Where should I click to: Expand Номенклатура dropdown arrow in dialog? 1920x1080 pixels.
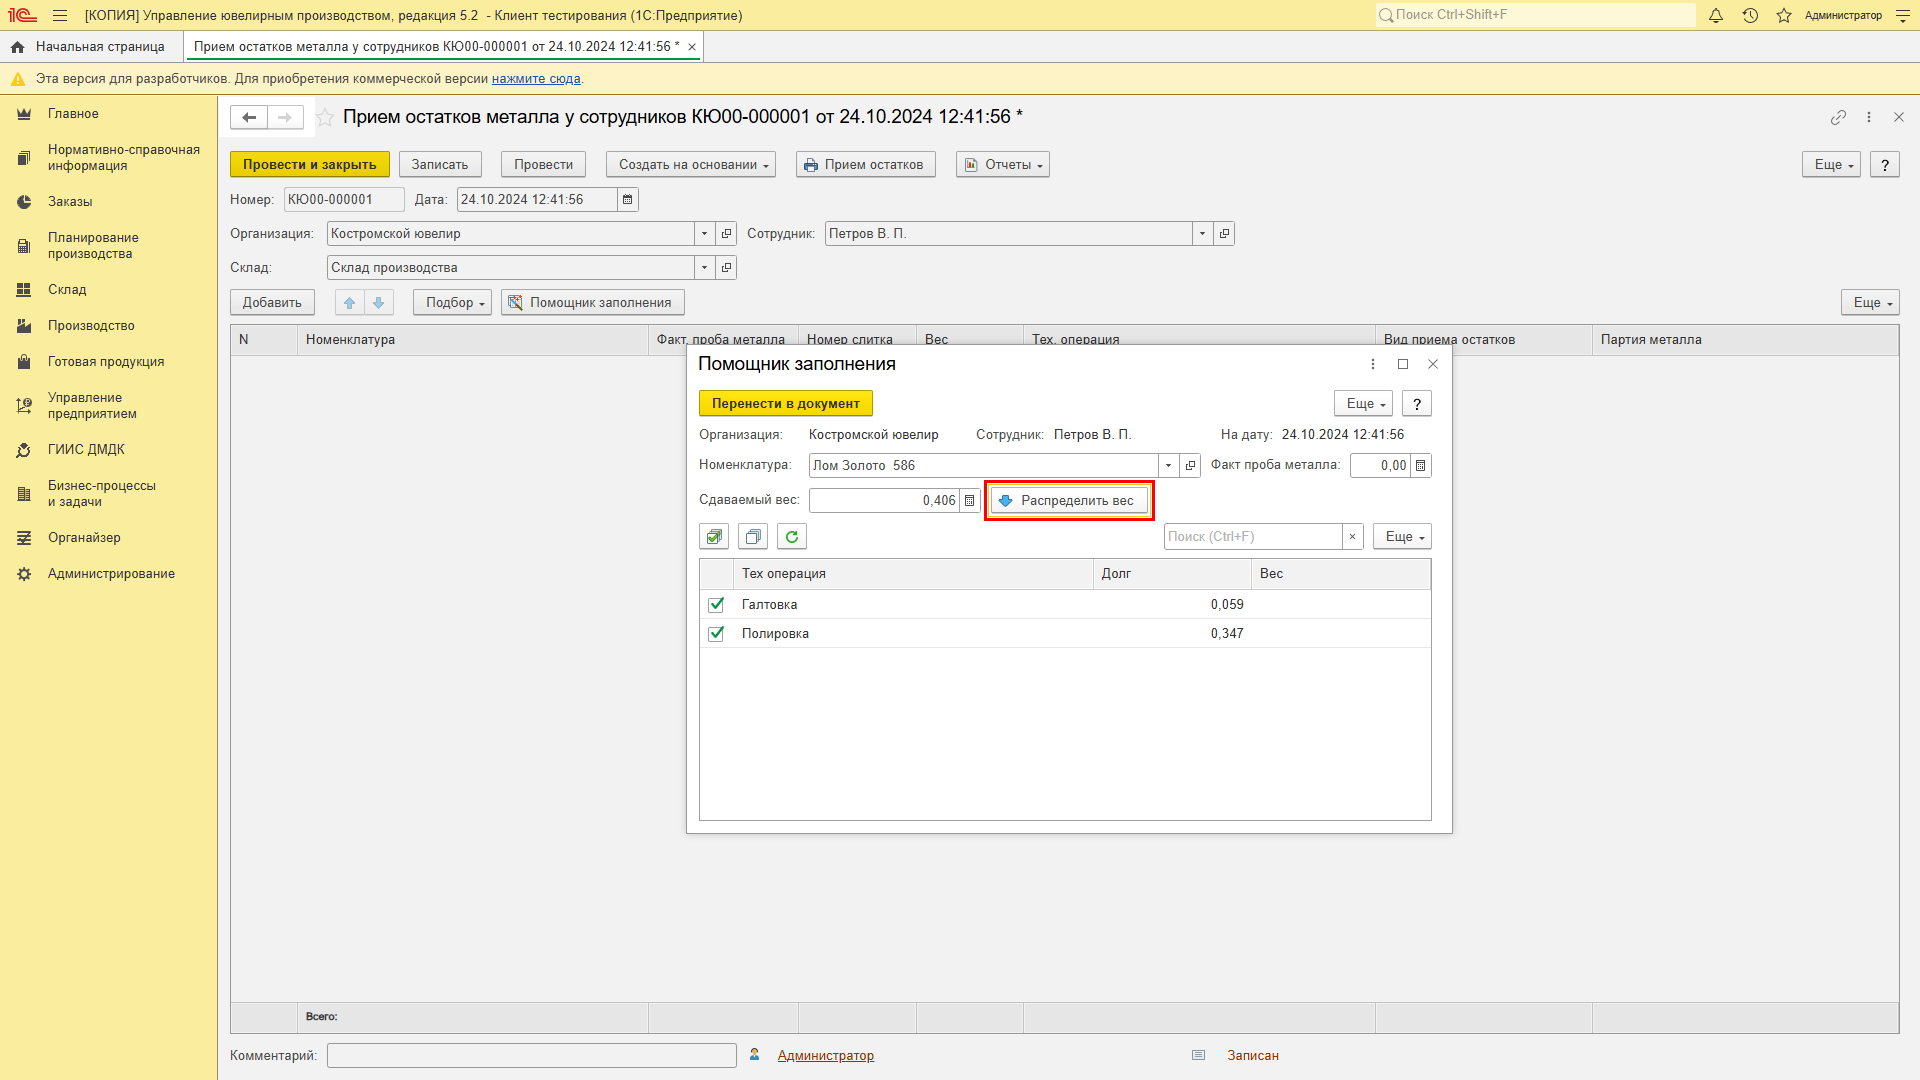1168,466
